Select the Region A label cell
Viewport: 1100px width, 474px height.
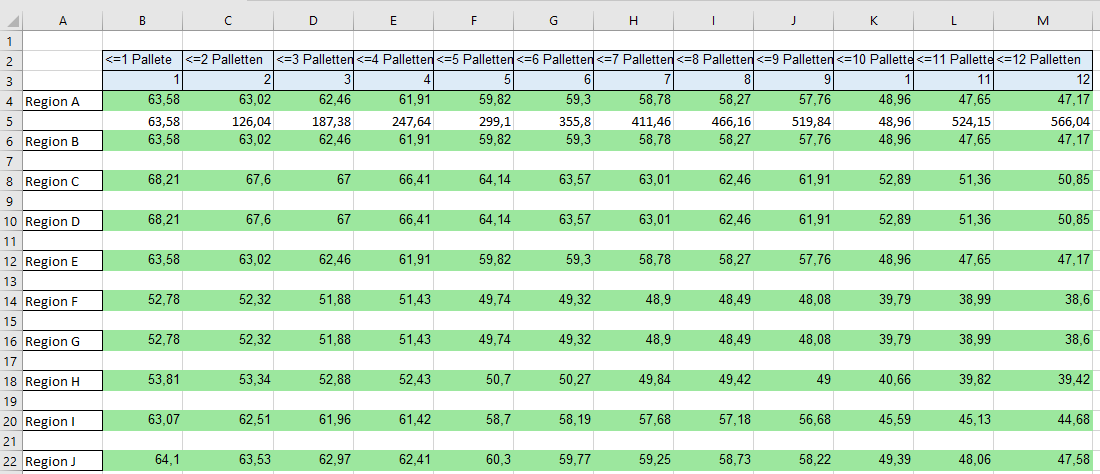(62, 102)
